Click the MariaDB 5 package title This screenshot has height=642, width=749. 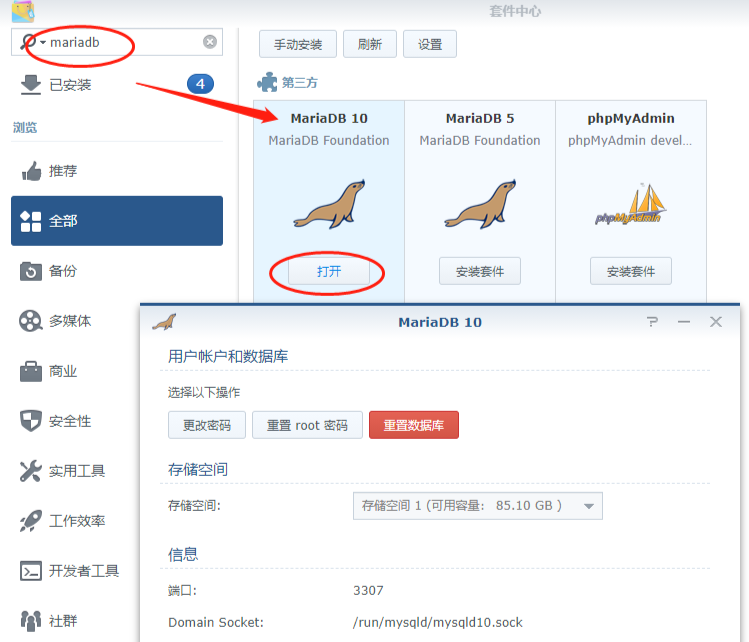(480, 118)
